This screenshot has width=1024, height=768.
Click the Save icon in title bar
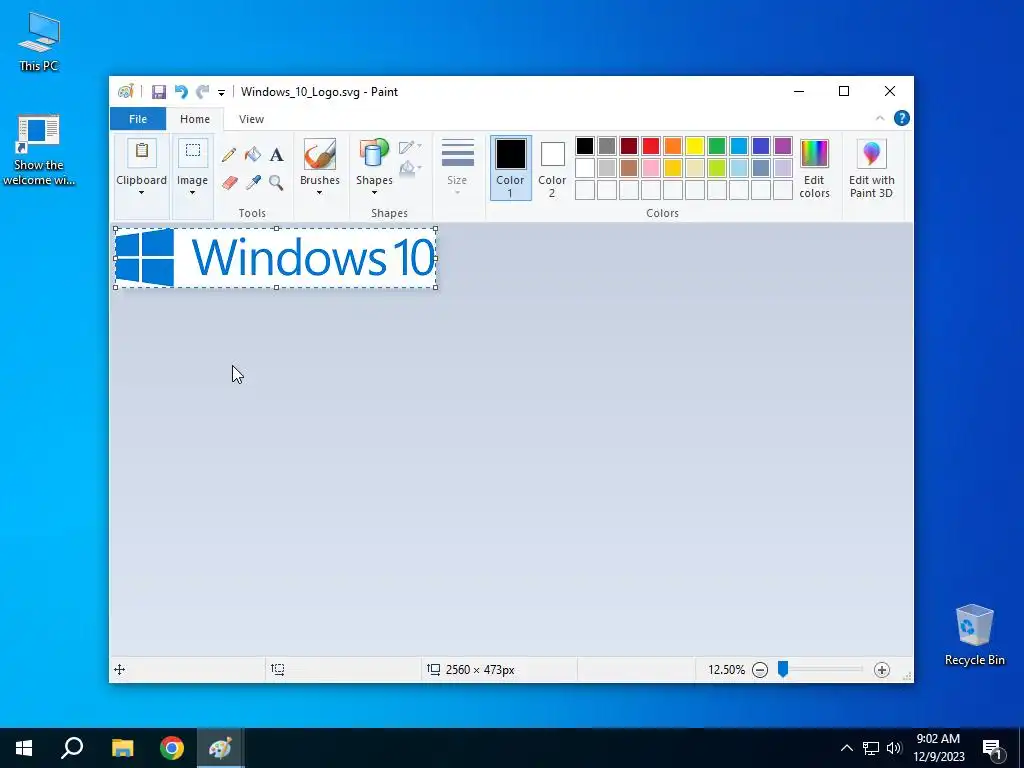point(159,92)
